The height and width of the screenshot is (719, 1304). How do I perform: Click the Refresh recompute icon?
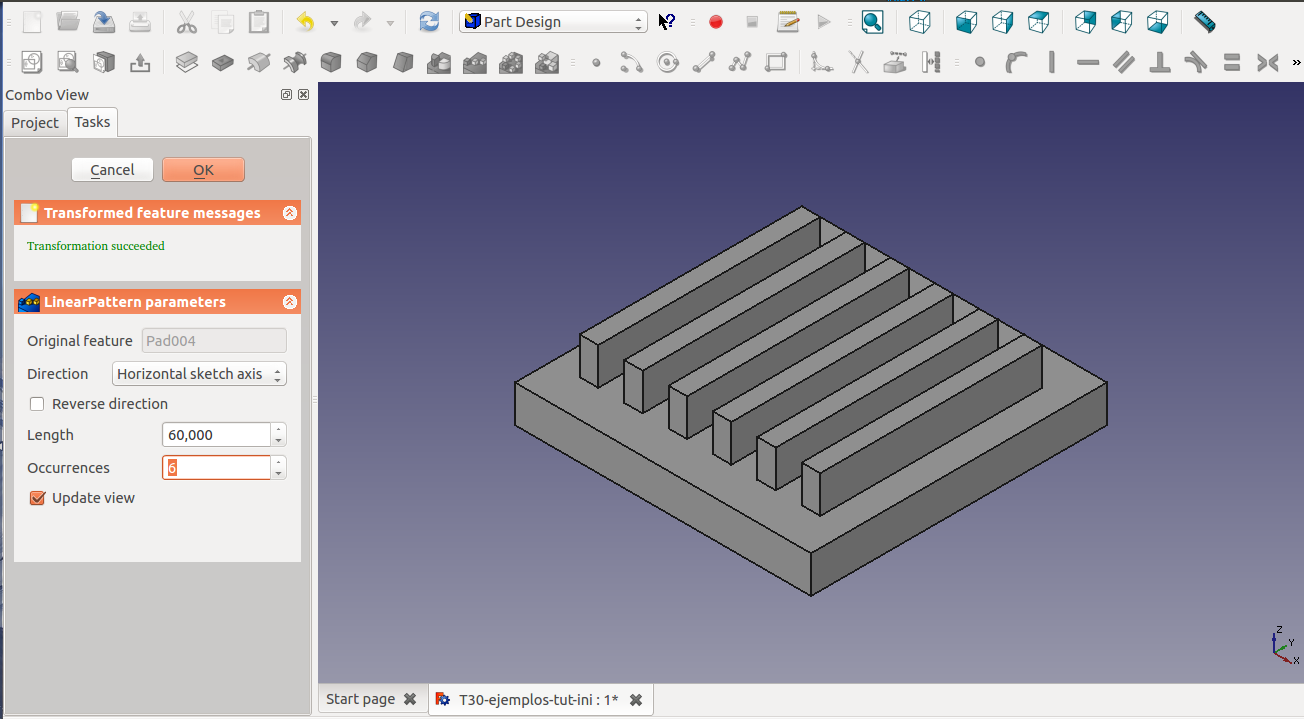tap(429, 21)
